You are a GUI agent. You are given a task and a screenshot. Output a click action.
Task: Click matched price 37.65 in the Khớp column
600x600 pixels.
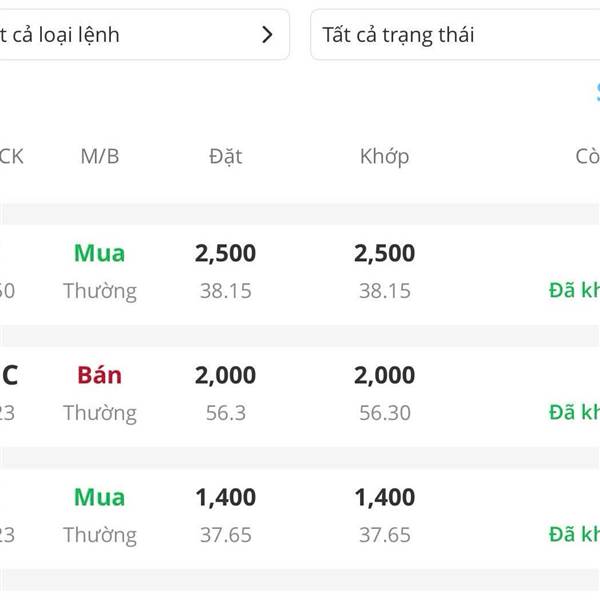coord(384,535)
